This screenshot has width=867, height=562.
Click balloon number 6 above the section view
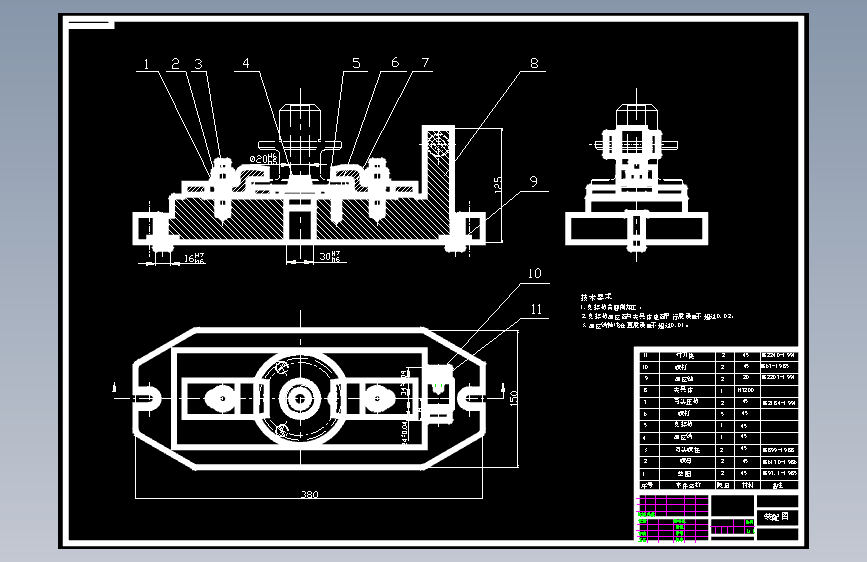point(395,63)
